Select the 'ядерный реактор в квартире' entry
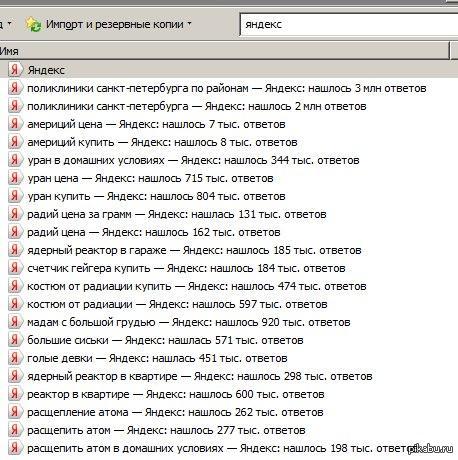Image resolution: width=458 pixels, height=460 pixels. pyautogui.click(x=200, y=376)
